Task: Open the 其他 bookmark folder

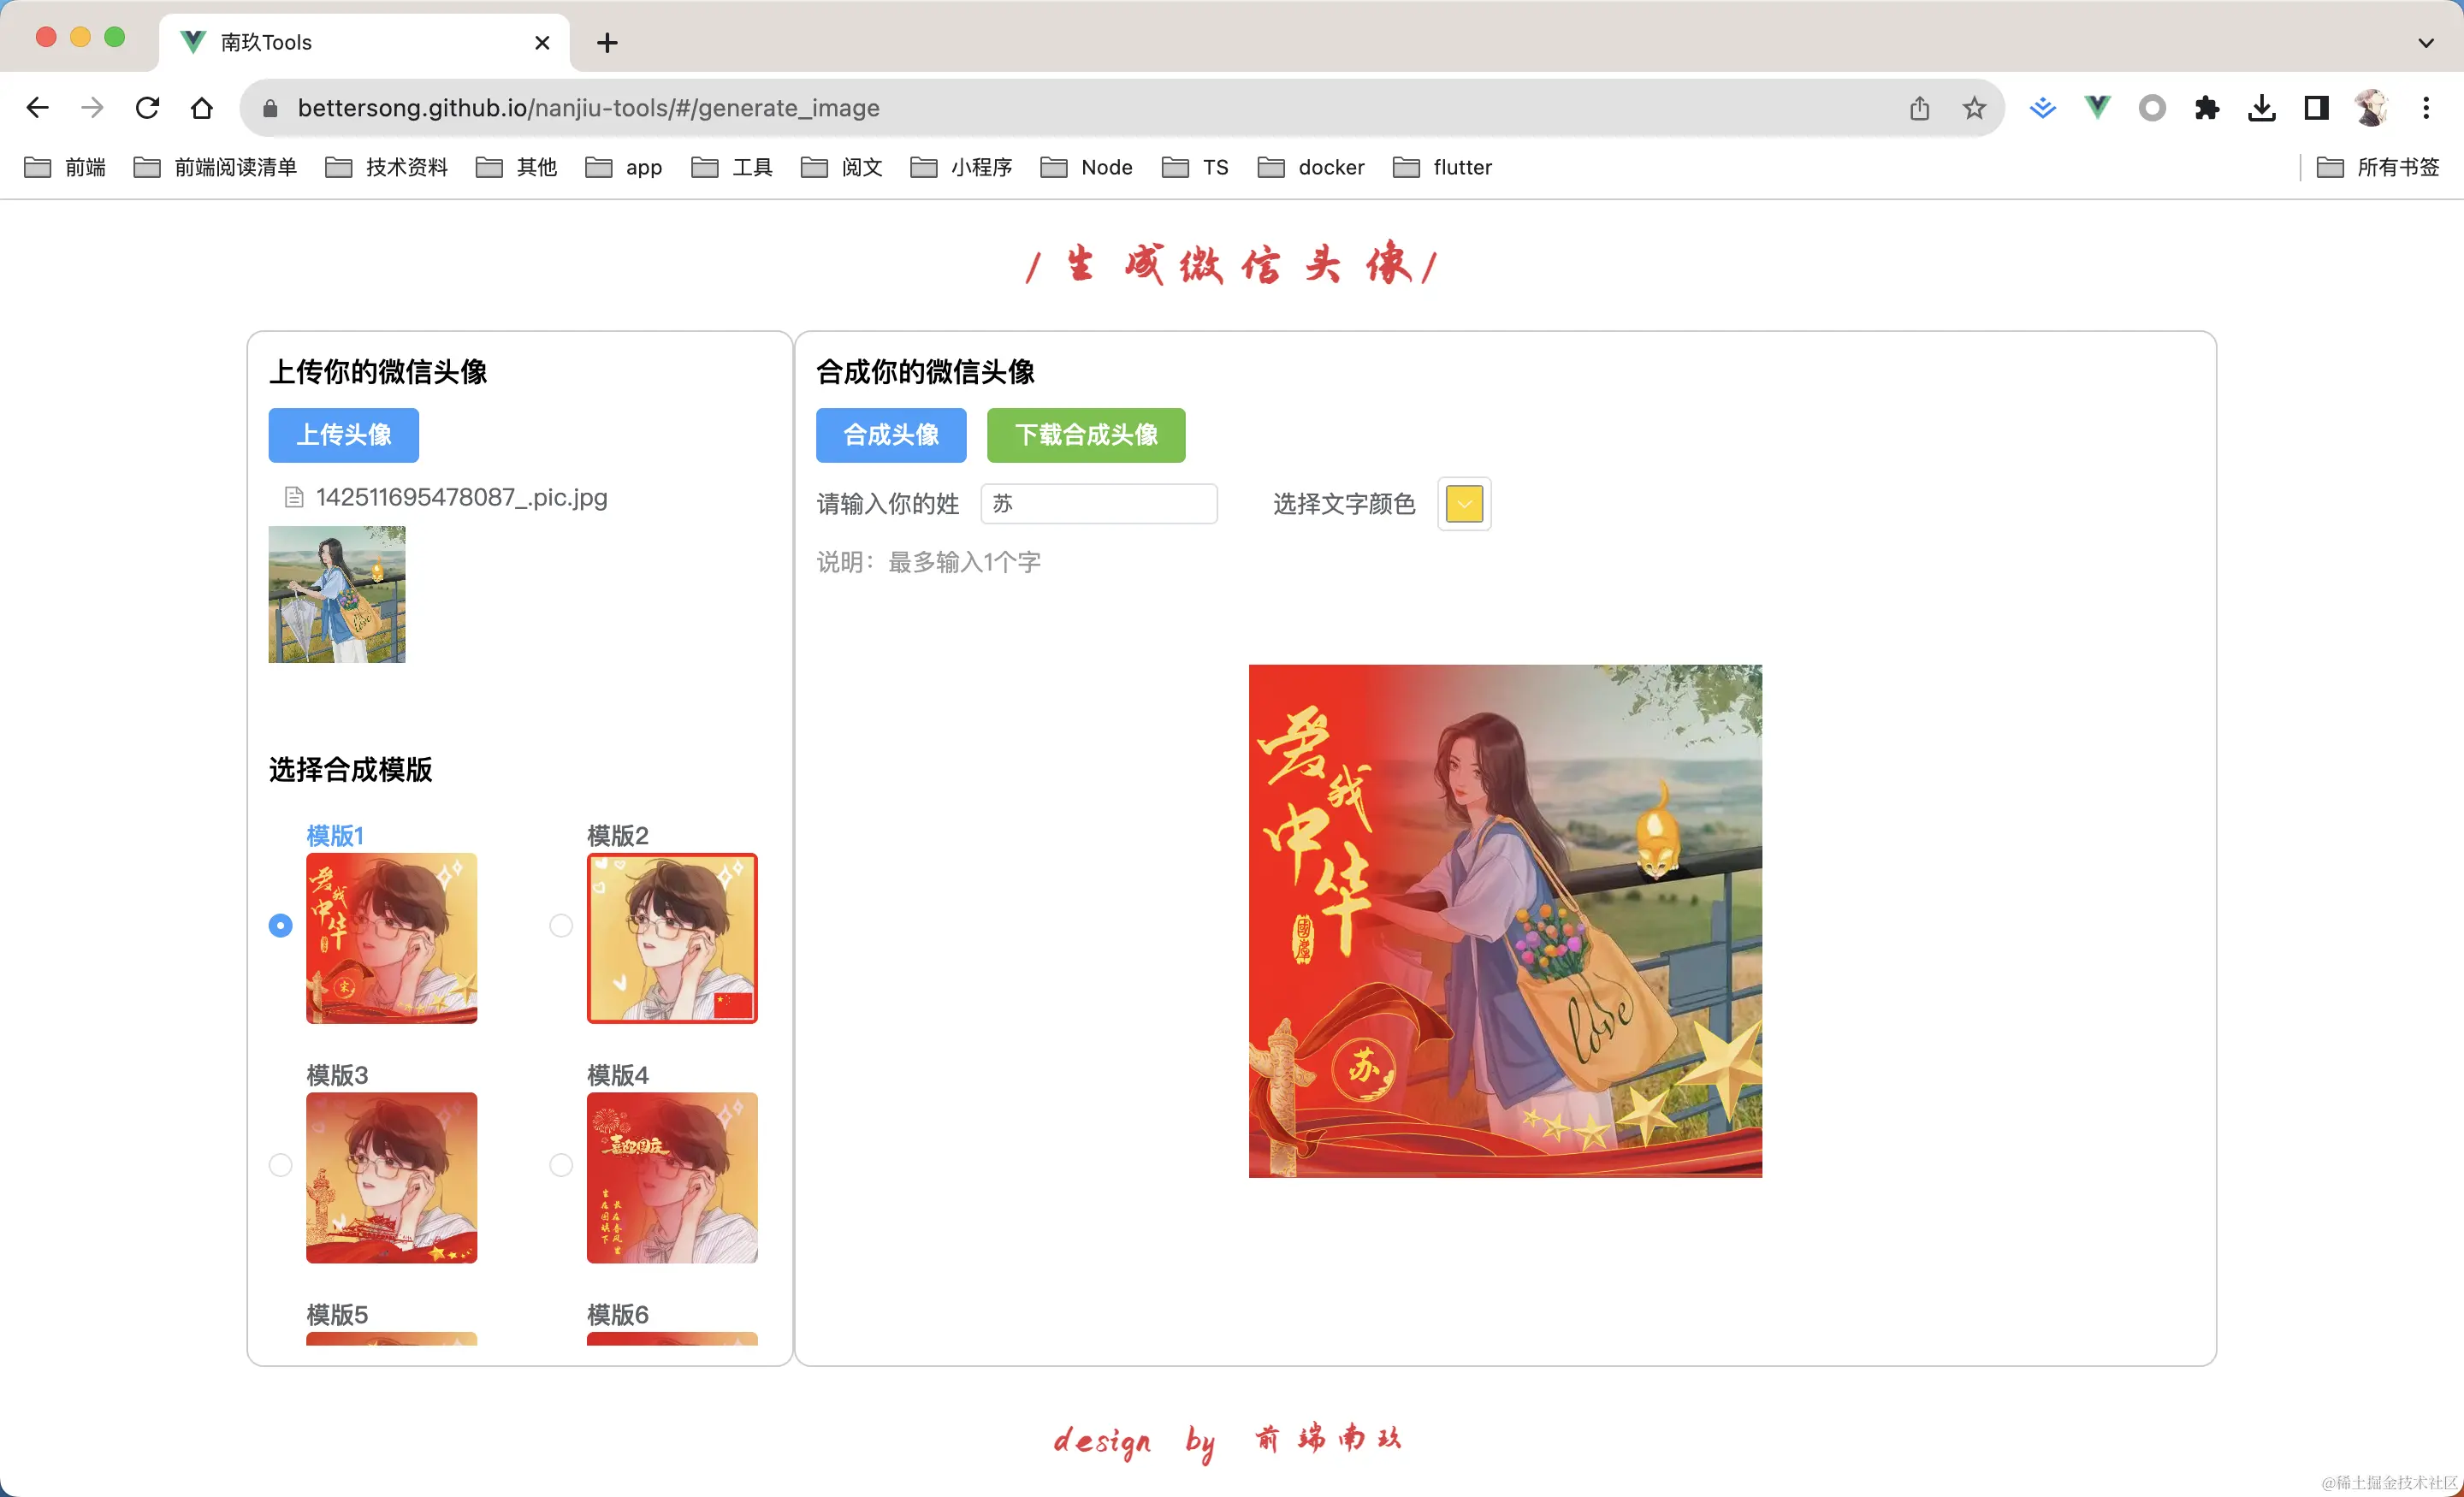Action: (x=516, y=167)
